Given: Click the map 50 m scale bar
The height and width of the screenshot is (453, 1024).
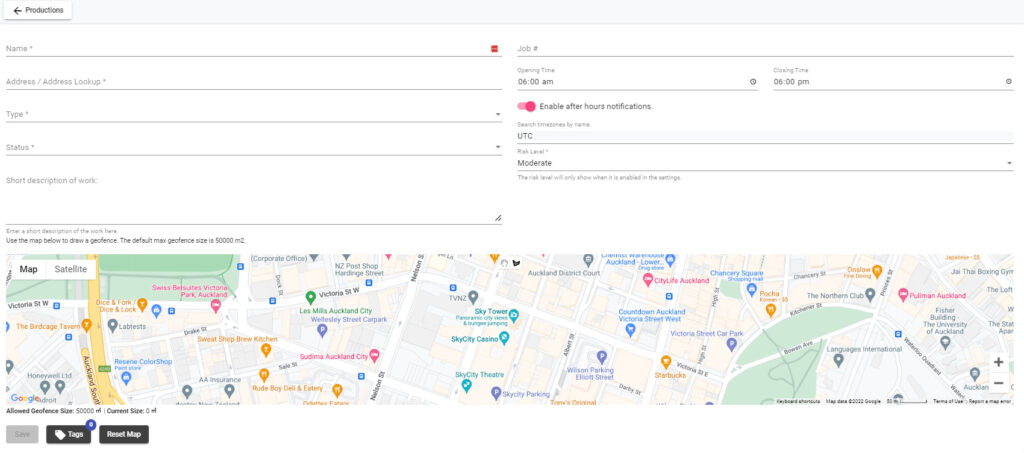Looking at the screenshot, I should (x=907, y=401).
